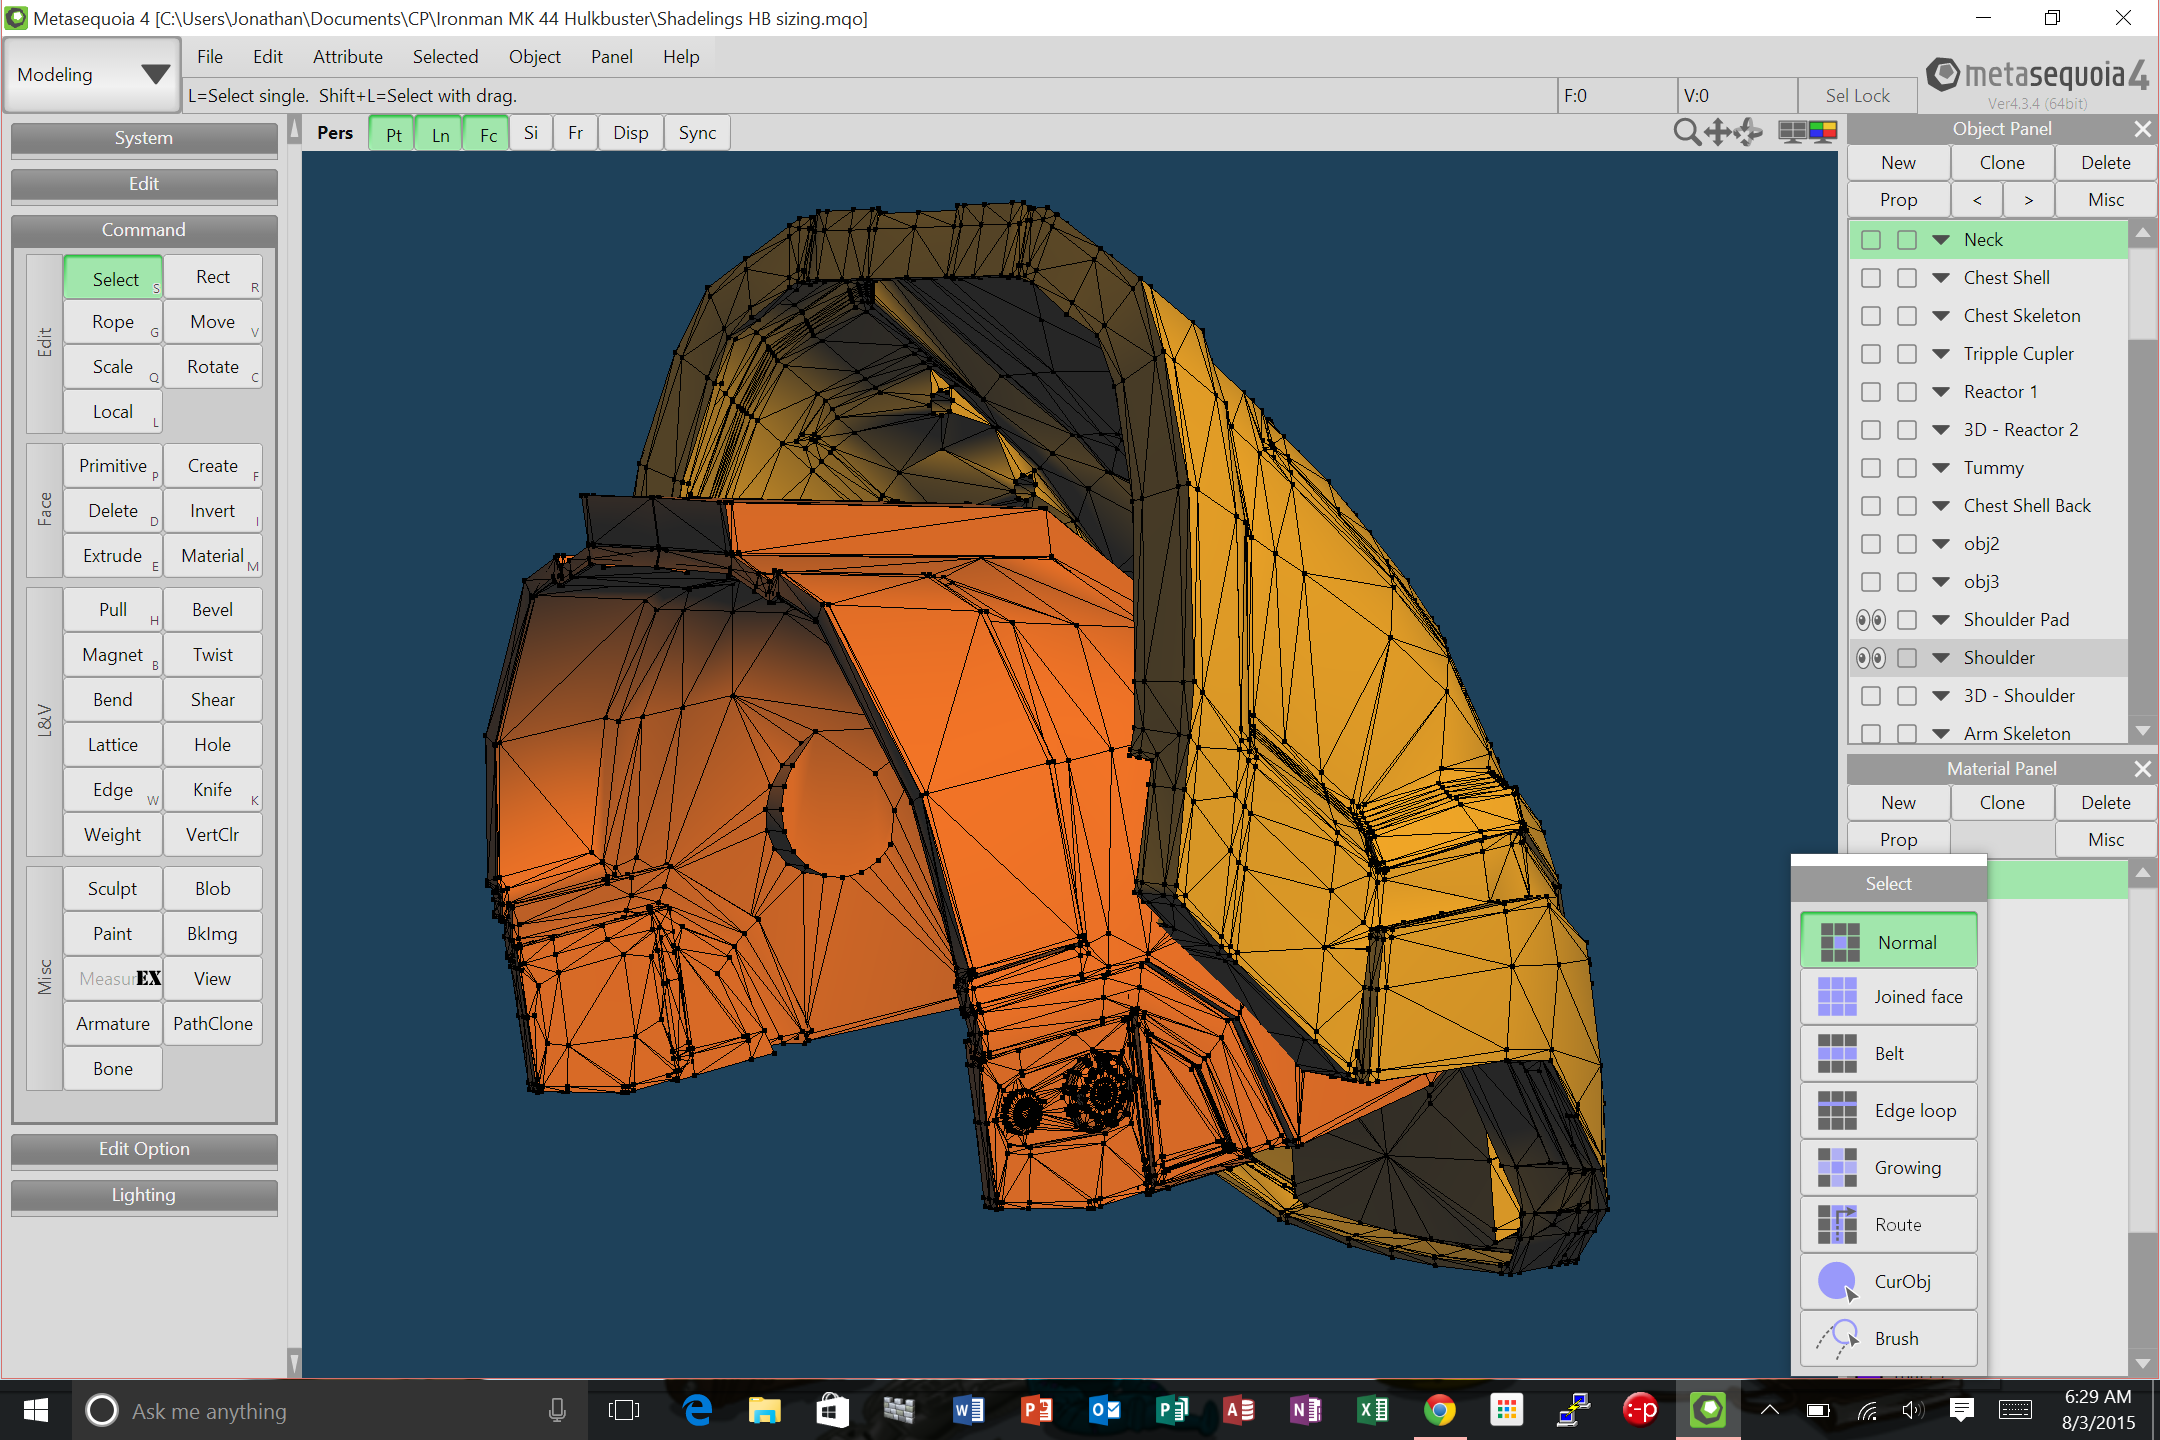
Task: Open the Modeling mode dropdown
Action: [x=92, y=75]
